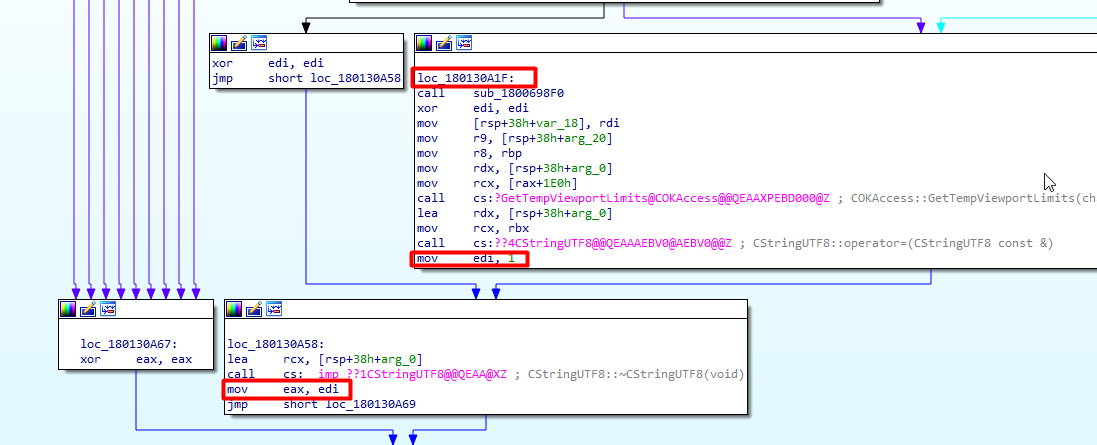This screenshot has height=445, width=1097.
Task: Select 'mov r9, [rsp+38h+arg_20]' line
Action: (515, 139)
